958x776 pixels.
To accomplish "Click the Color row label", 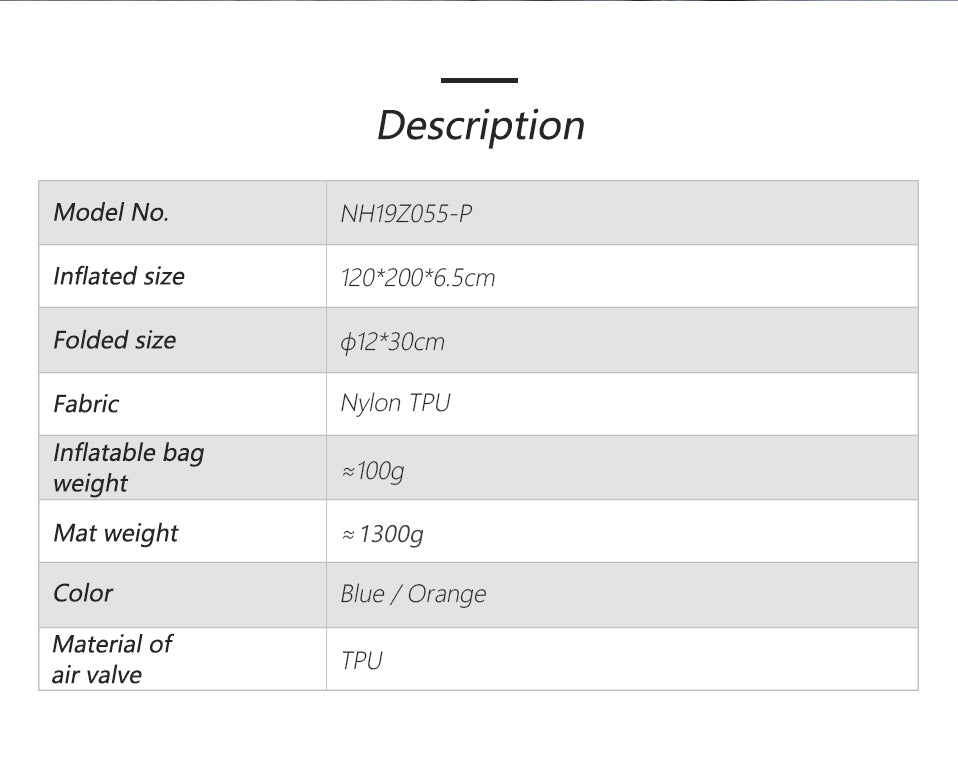I will click(x=83, y=593).
